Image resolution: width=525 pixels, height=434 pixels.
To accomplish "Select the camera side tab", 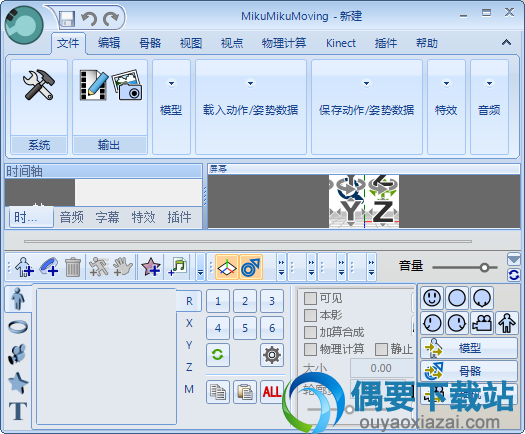I will tap(17, 354).
